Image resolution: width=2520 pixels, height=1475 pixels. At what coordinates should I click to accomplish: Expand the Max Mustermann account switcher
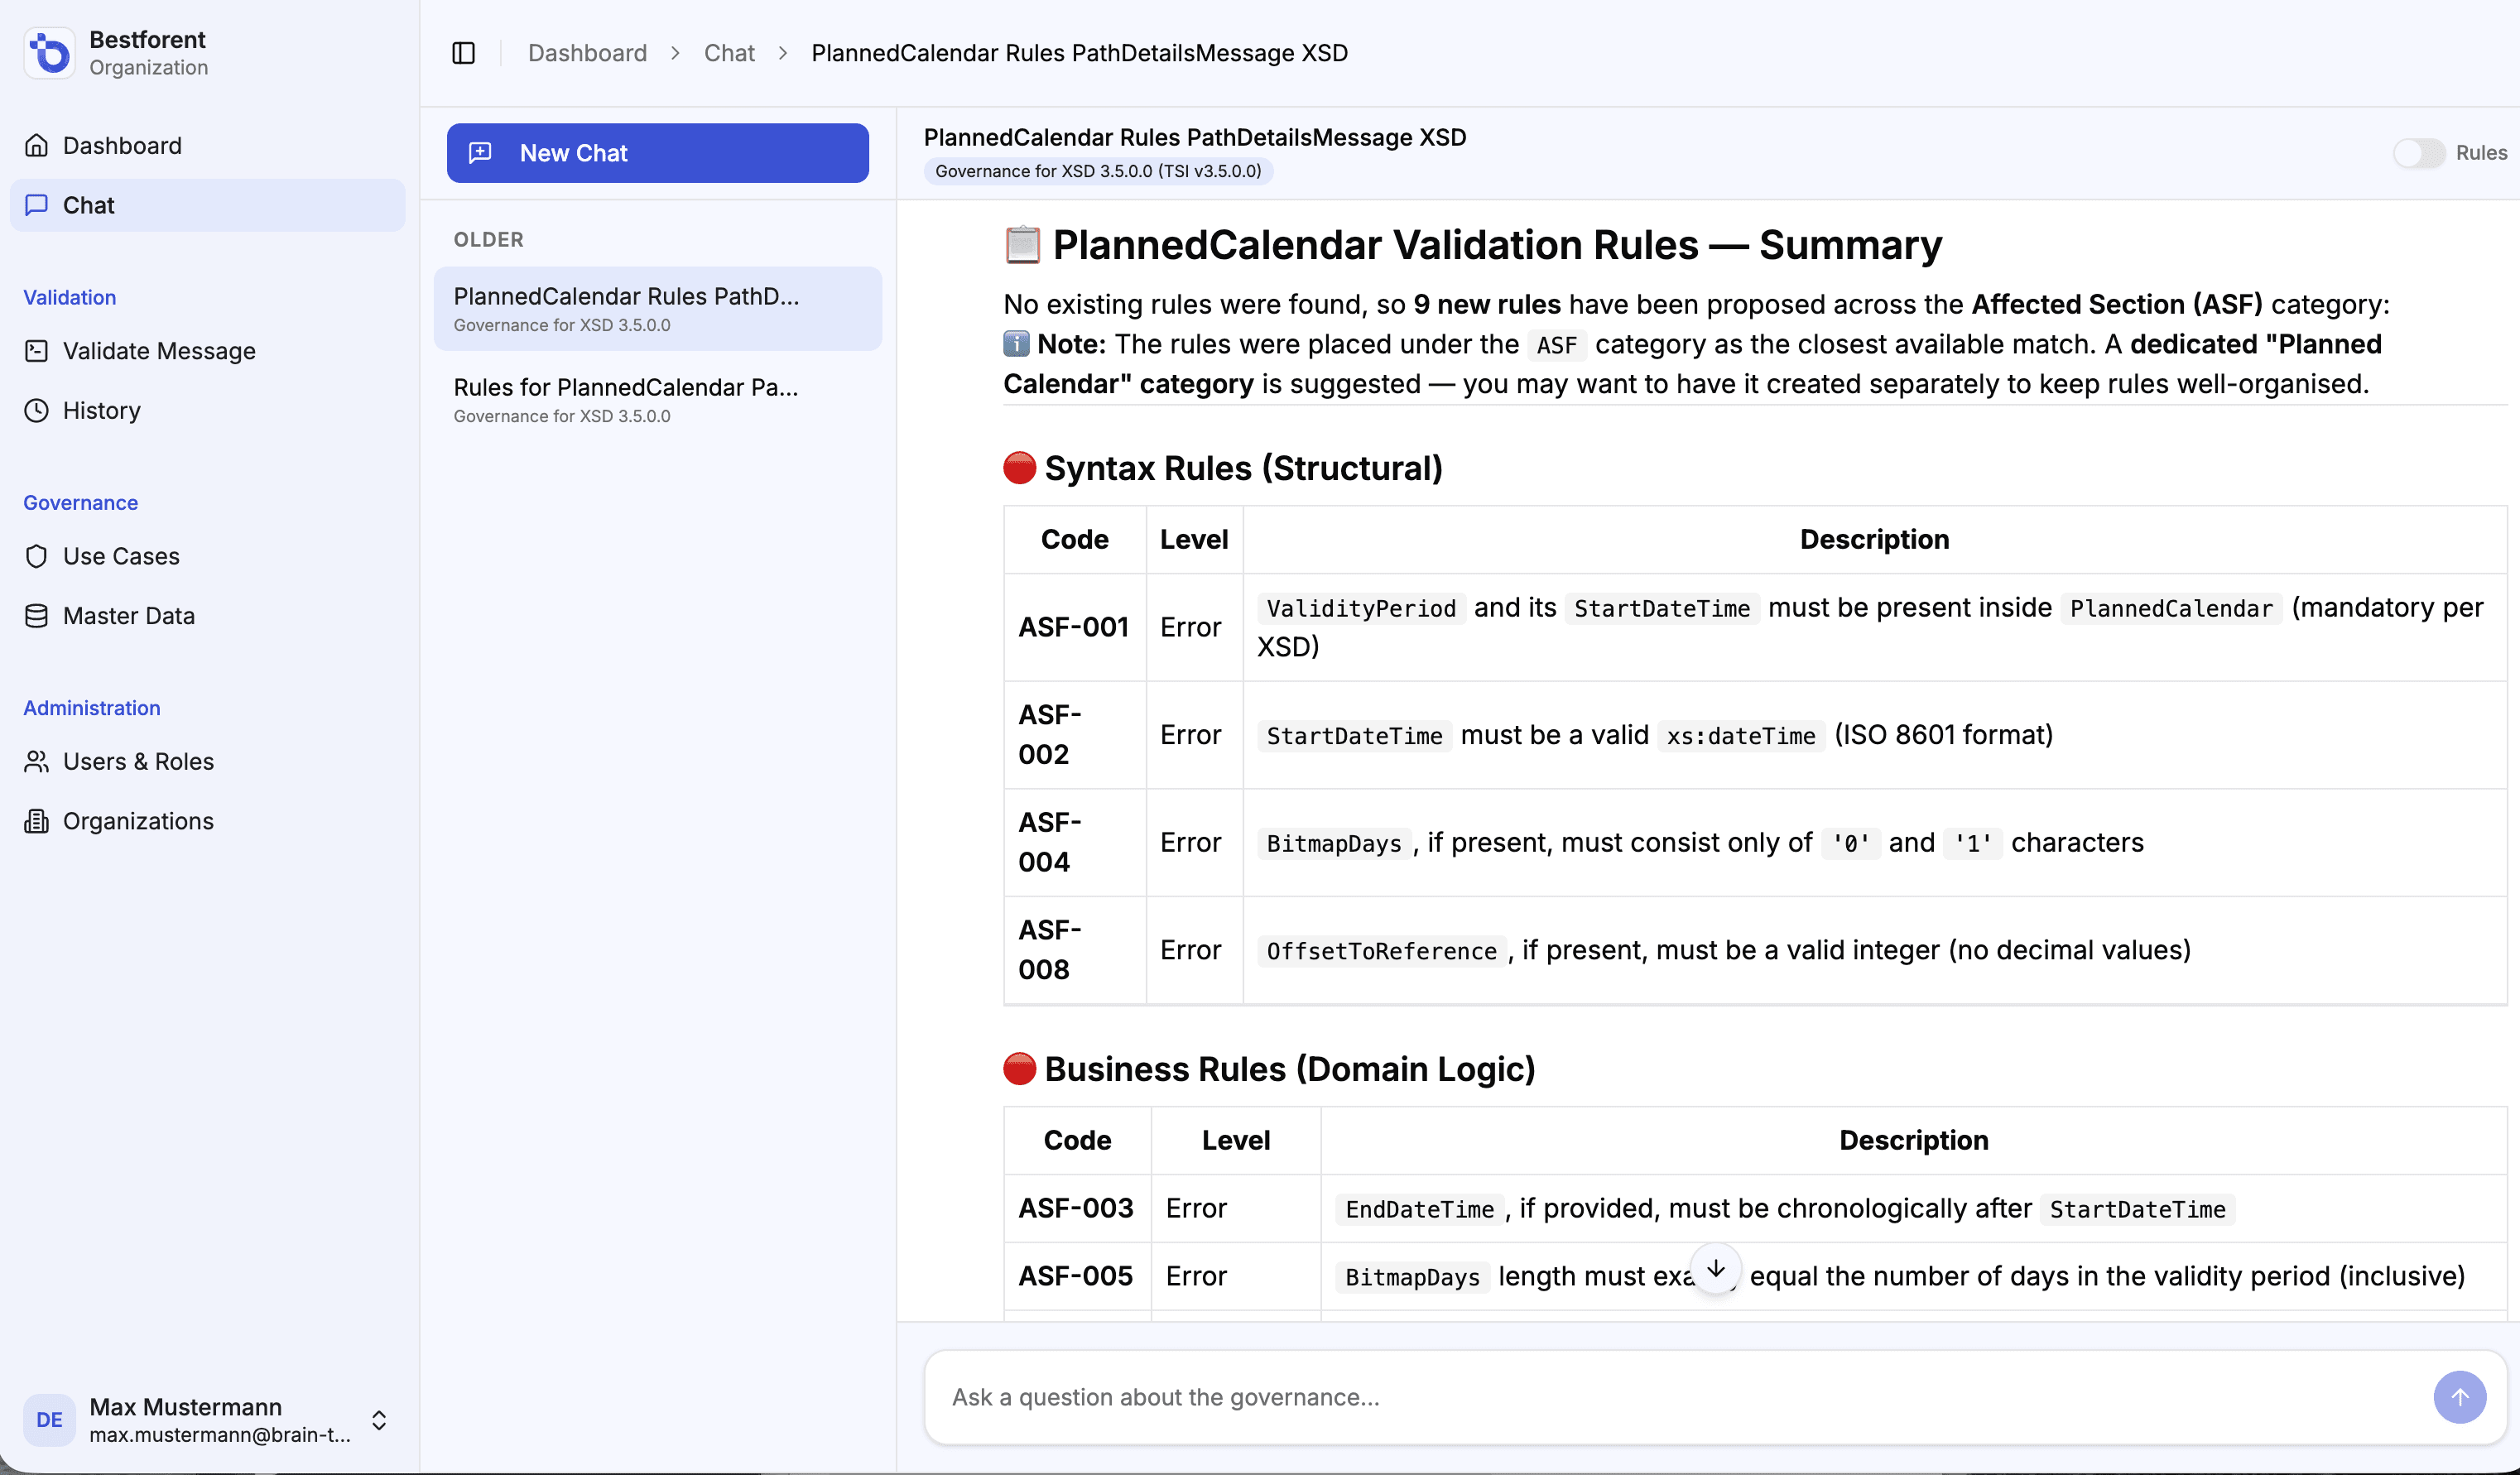coord(379,1420)
